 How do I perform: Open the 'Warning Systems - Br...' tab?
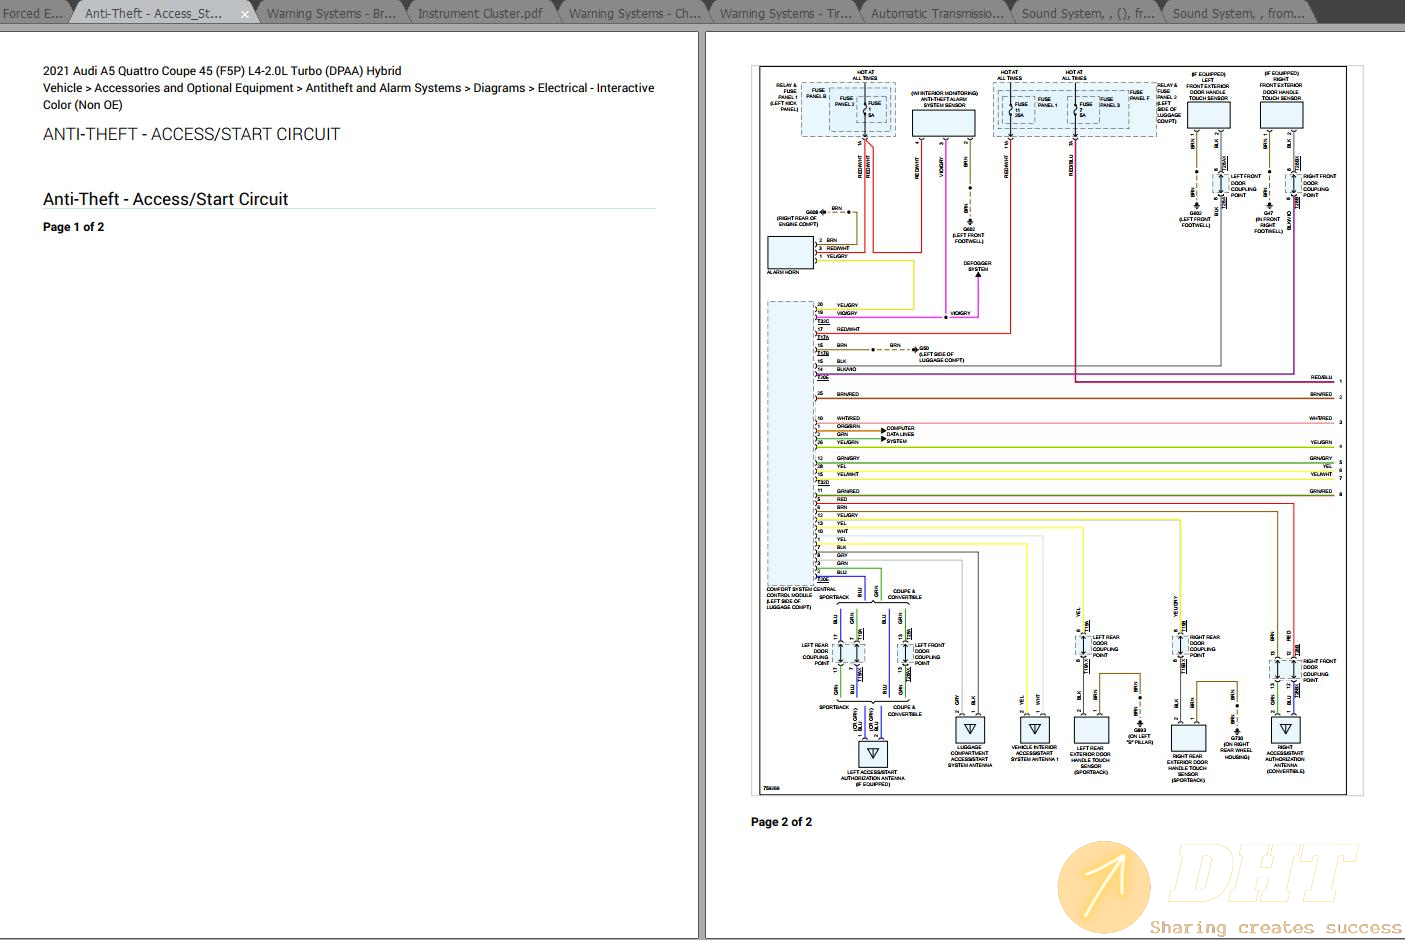(331, 13)
